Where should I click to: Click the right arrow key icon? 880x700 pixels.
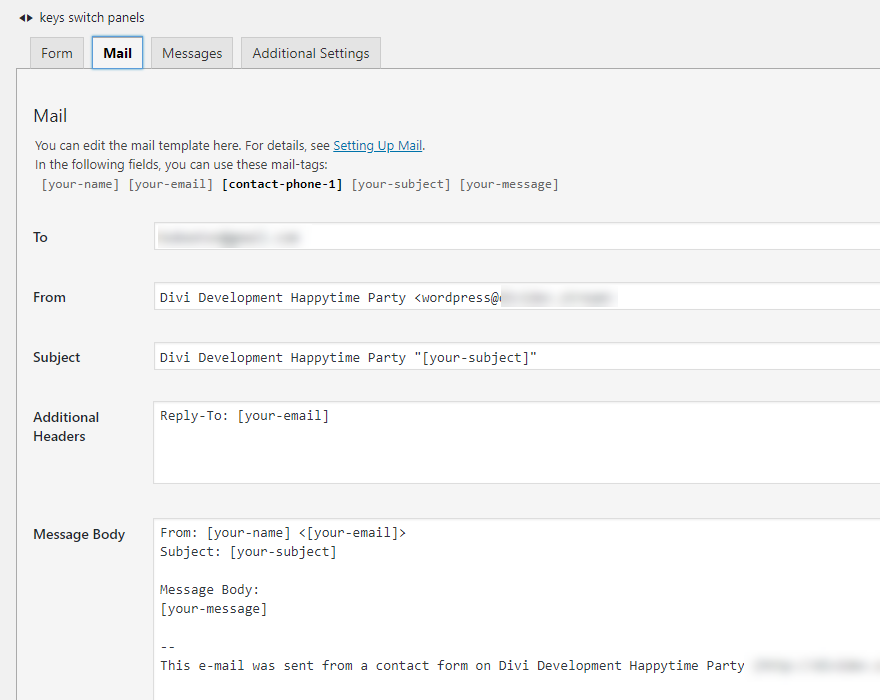(30, 18)
